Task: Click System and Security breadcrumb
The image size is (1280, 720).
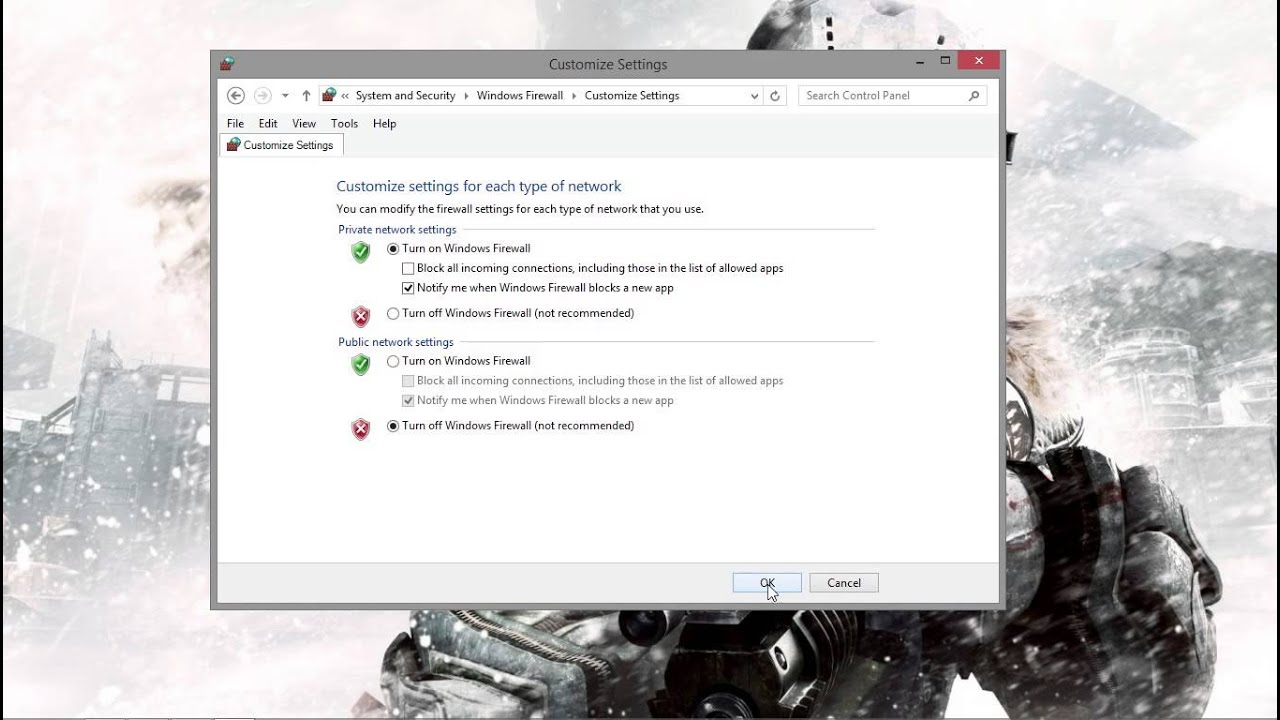Action: [x=405, y=96]
